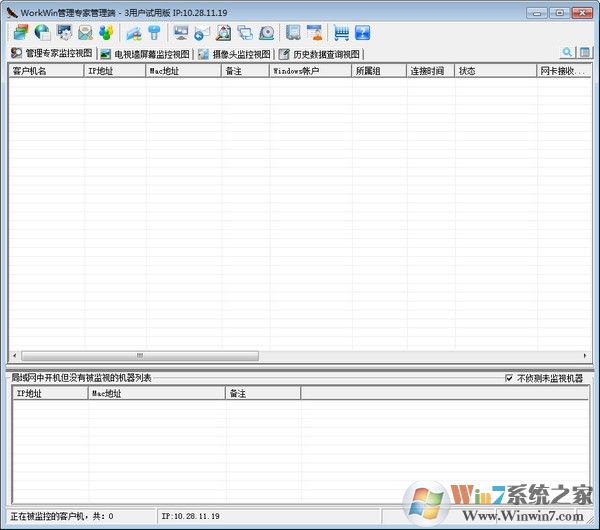600x530 pixels.
Task: Select the 历史数据查询视图 tab
Action: point(320,54)
